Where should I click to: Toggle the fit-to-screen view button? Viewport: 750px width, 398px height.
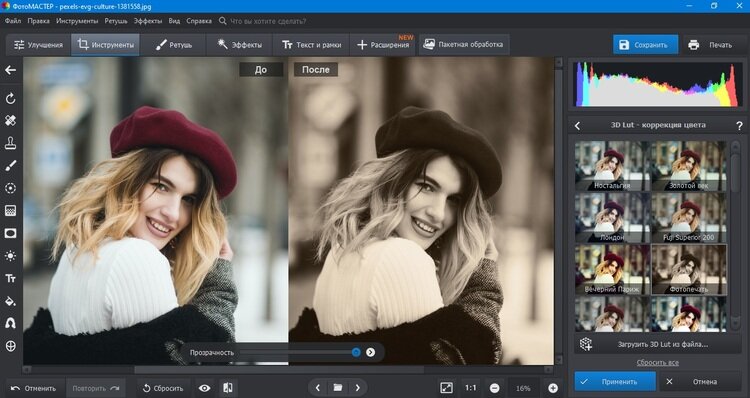point(446,388)
